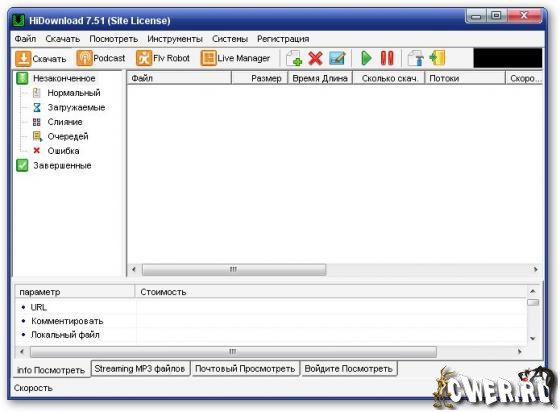Launch Flv Robot from toolbar
The width and height of the screenshot is (560, 412).
[x=163, y=58]
